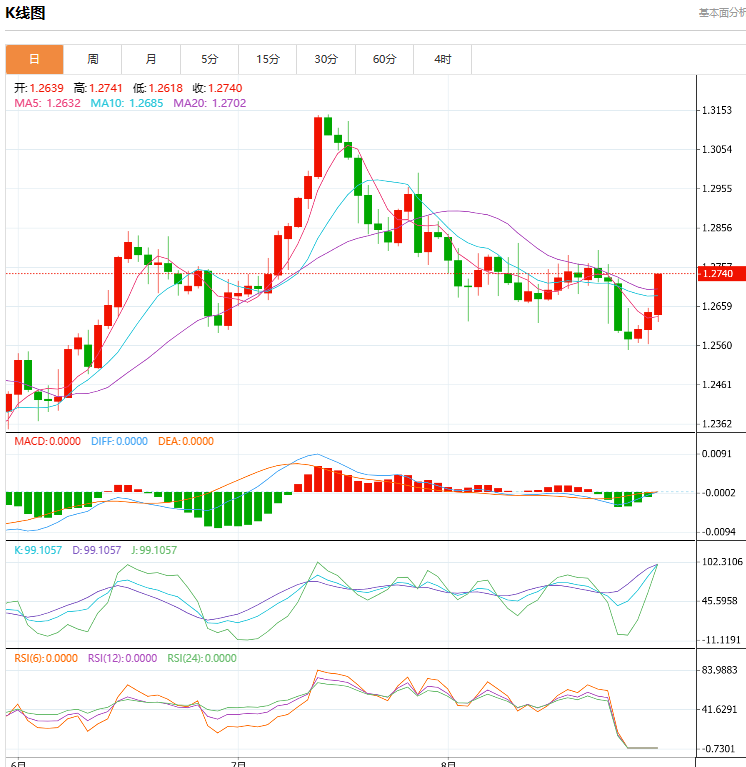Click the 1.2560 price axis label

(717, 345)
